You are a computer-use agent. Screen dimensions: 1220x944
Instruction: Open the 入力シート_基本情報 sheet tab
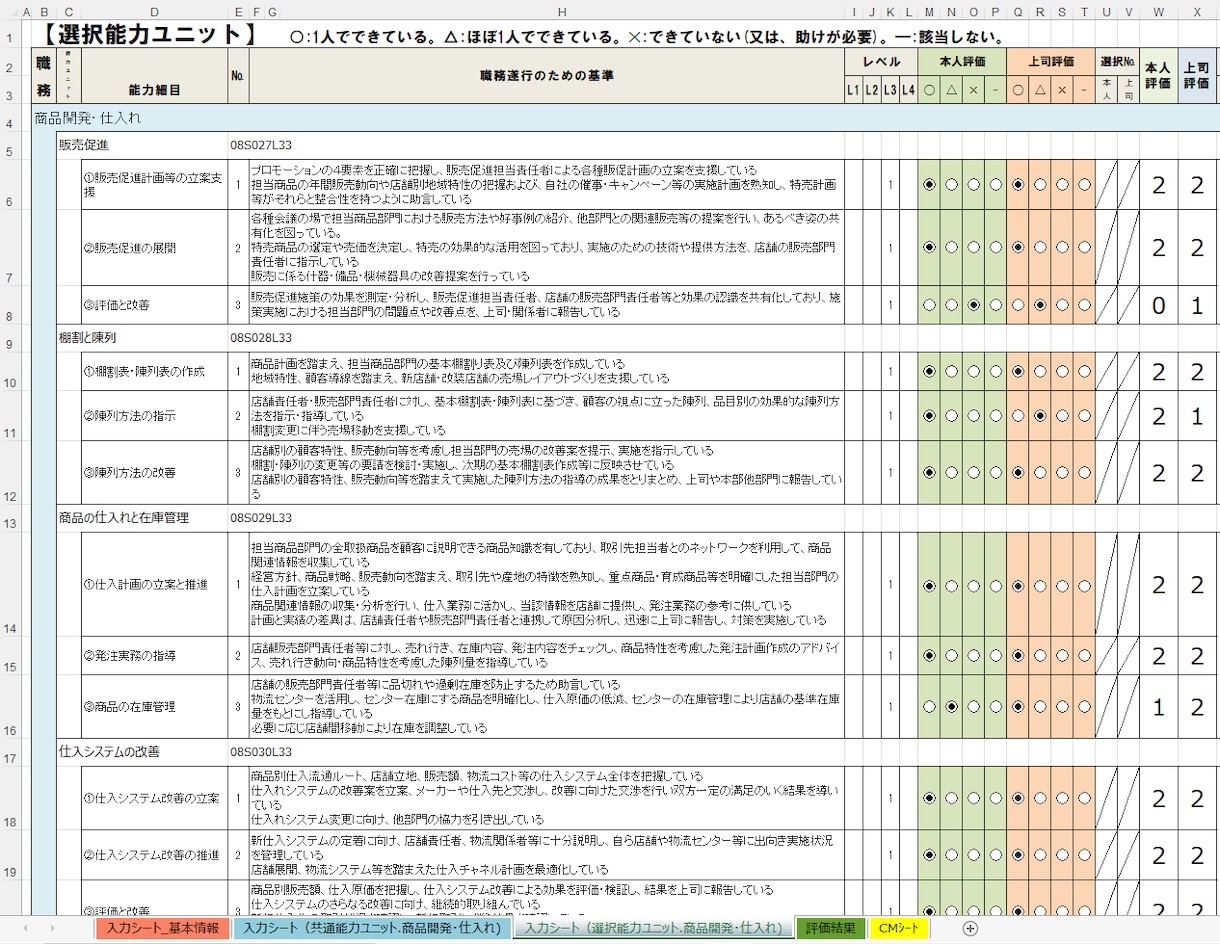click(162, 928)
